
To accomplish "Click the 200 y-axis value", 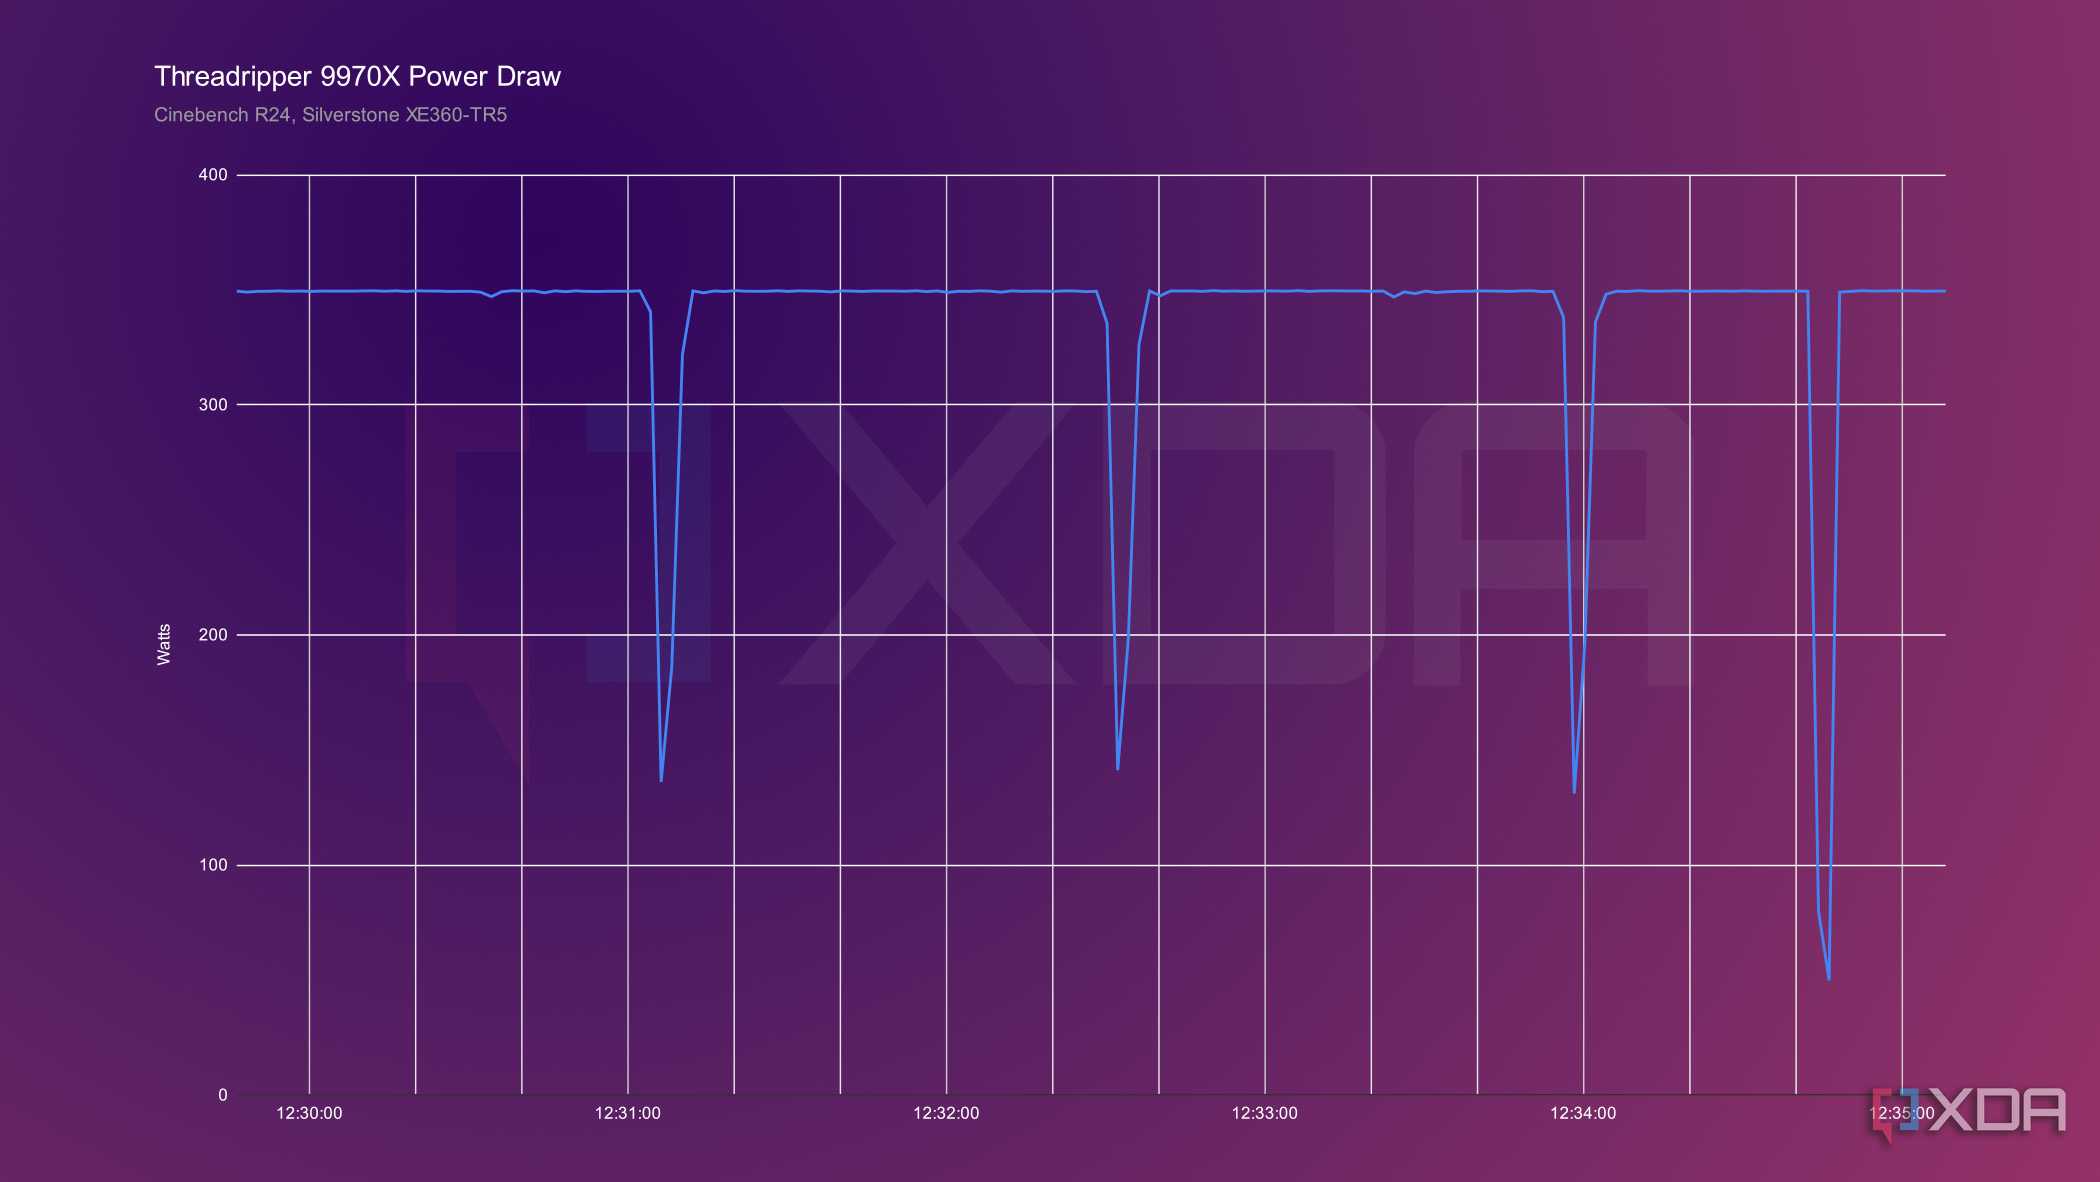I will point(213,635).
